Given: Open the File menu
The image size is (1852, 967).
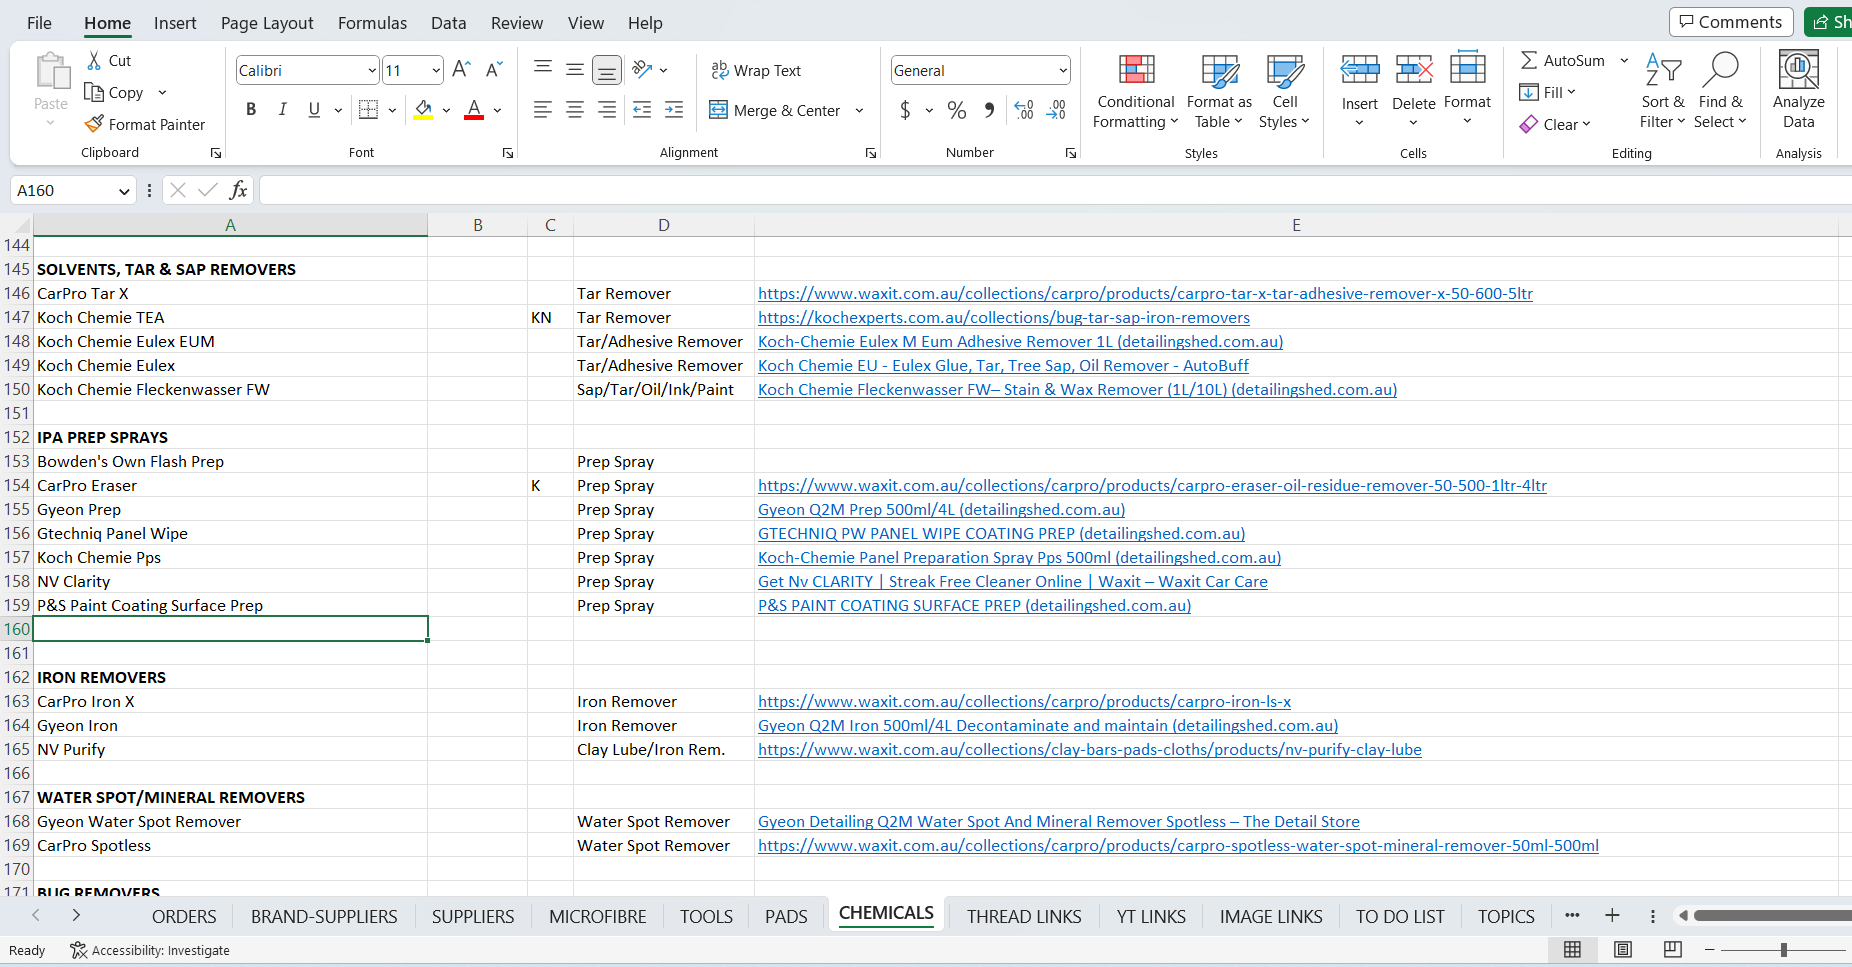Looking at the screenshot, I should 39,23.
